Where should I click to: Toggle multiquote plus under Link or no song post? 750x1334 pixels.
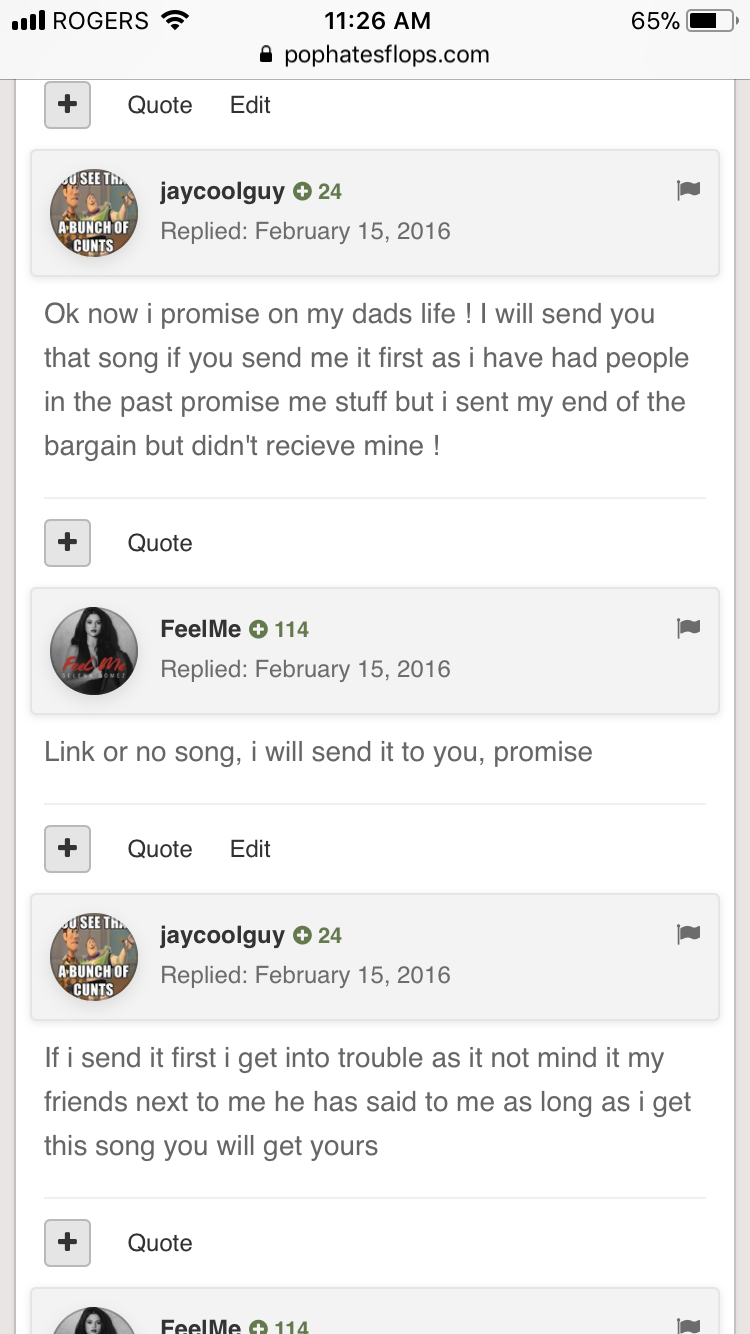[67, 848]
